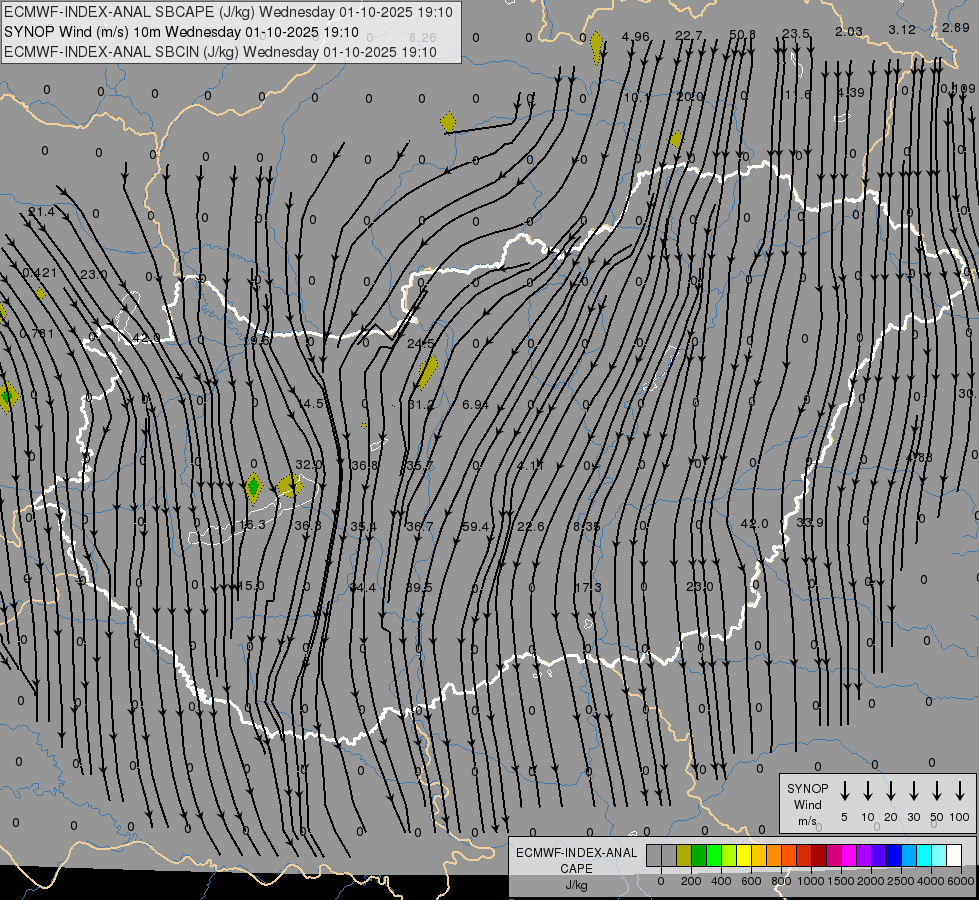Click the wind legend arrow above 100
The width and height of the screenshot is (979, 900).
[x=960, y=791]
